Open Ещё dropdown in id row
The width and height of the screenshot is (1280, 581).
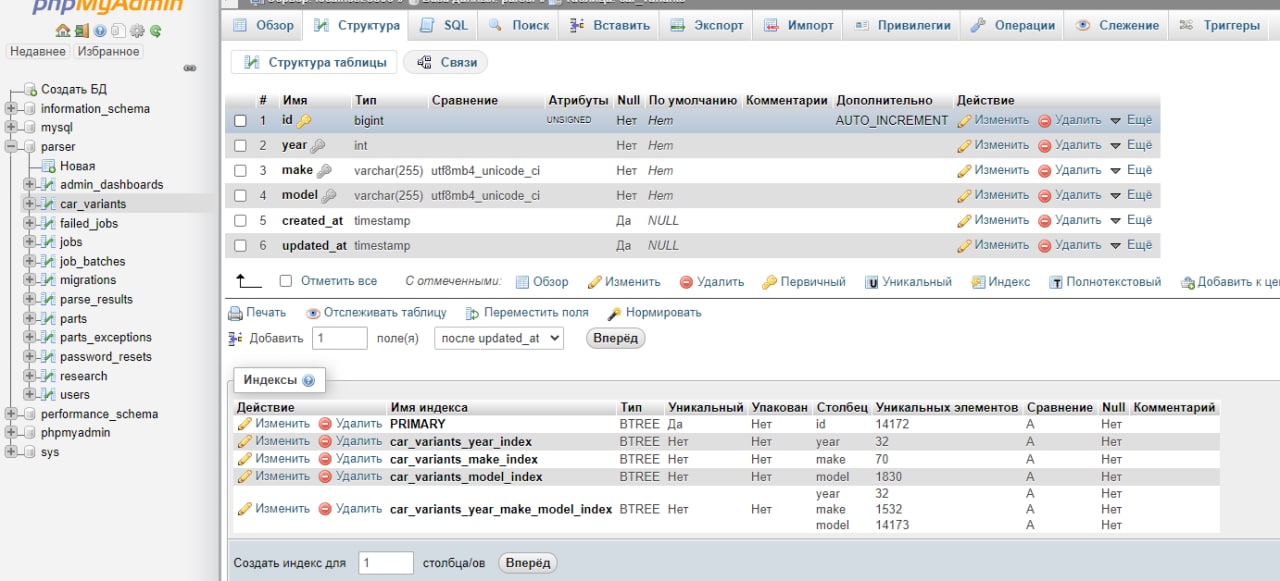click(x=1130, y=120)
